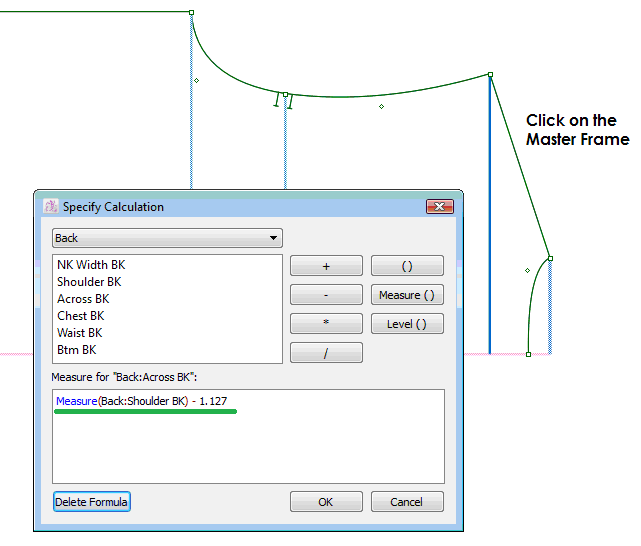Select Shoulder BK measurement
Image resolution: width=641 pixels, height=546 pixels.
pyautogui.click(x=90, y=282)
